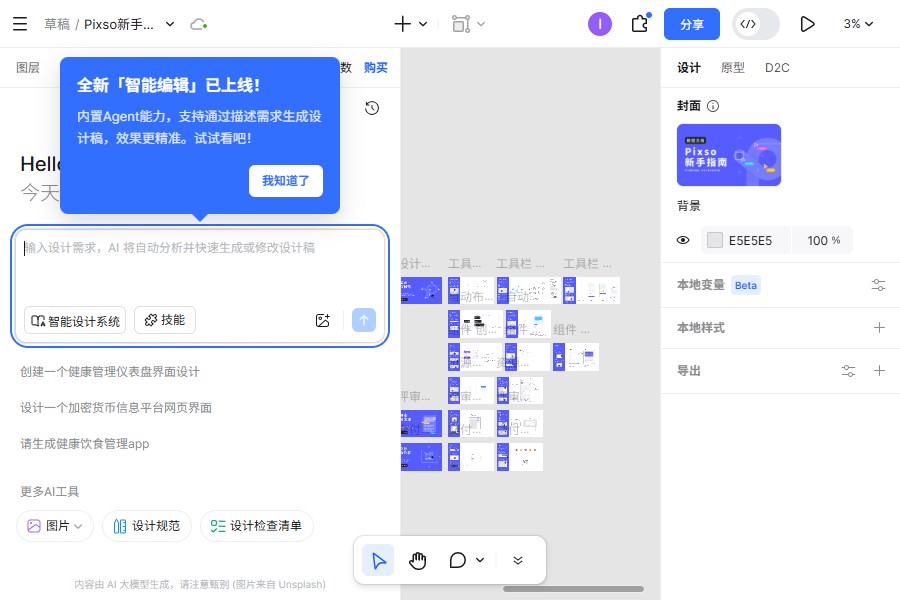Select the frame tool icon

(461, 24)
